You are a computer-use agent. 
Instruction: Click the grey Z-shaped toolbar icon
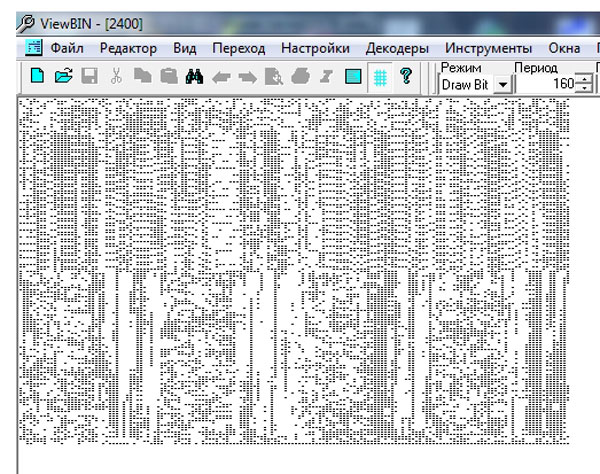pos(326,76)
